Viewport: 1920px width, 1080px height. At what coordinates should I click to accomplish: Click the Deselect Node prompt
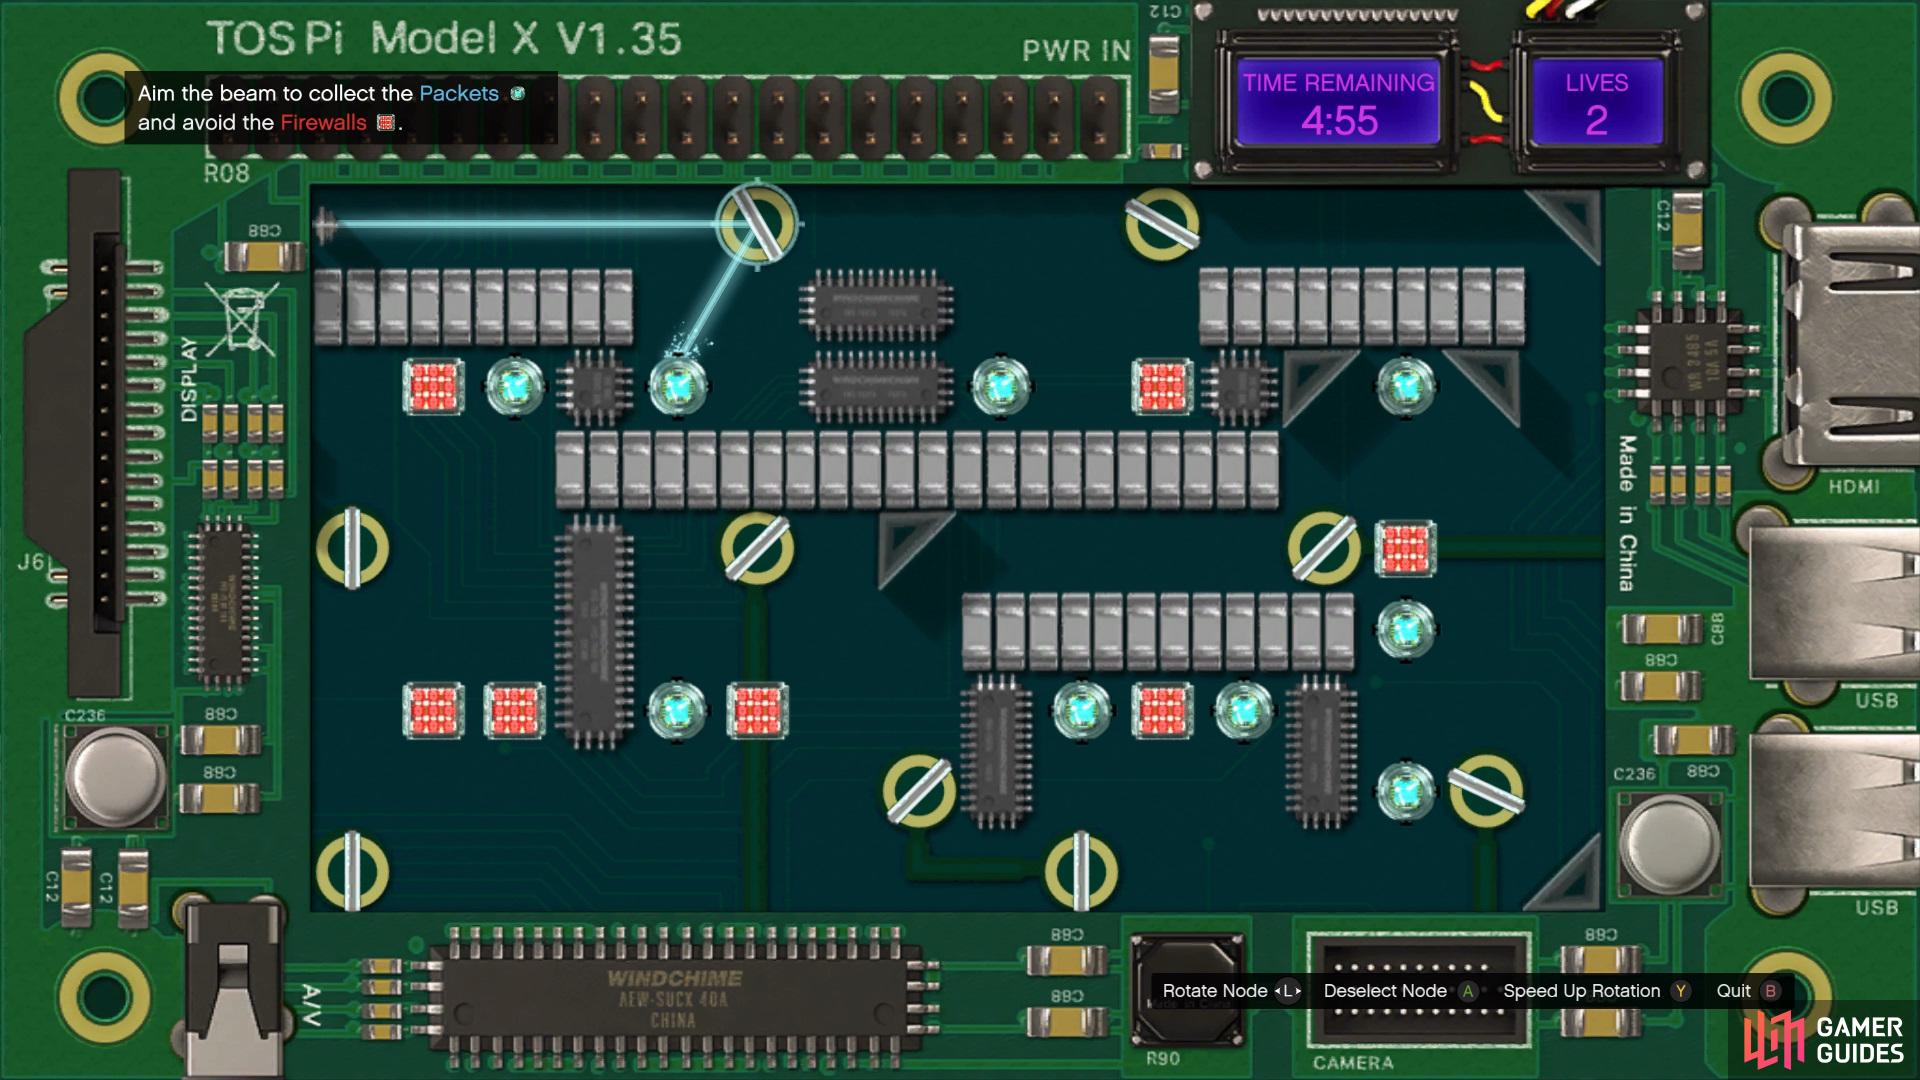point(1400,991)
